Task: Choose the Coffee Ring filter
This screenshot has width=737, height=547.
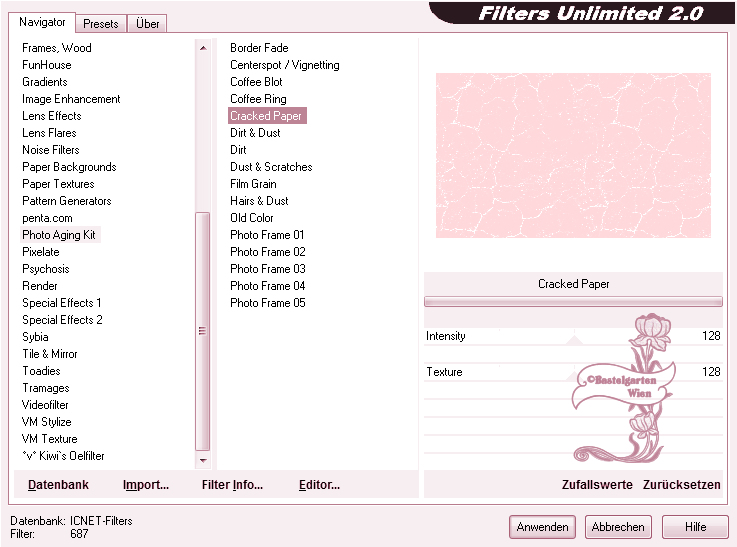Action: coord(258,99)
